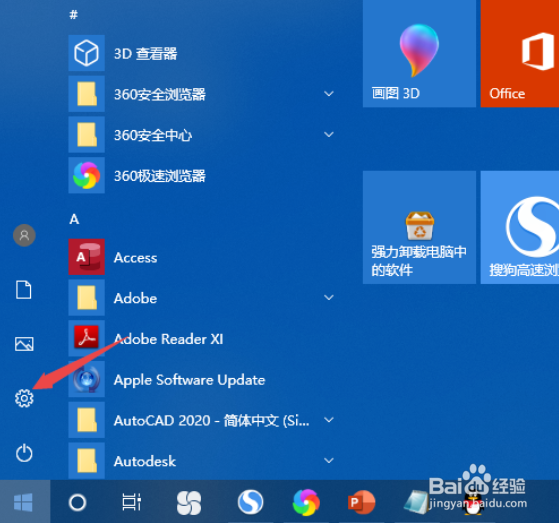Open the Autodesk folder icon
The image size is (559, 523).
(86, 461)
